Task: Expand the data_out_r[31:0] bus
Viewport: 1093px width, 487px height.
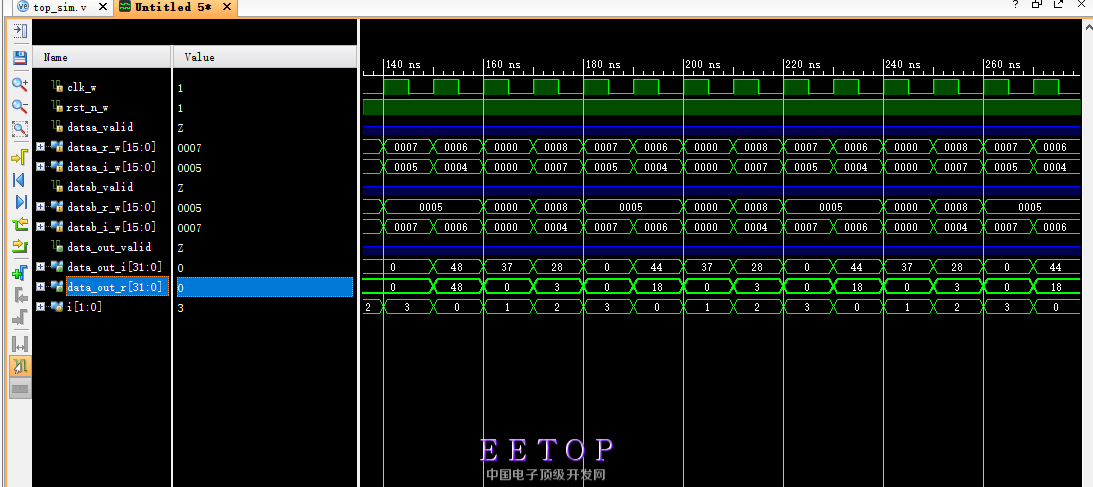Action: coord(40,286)
